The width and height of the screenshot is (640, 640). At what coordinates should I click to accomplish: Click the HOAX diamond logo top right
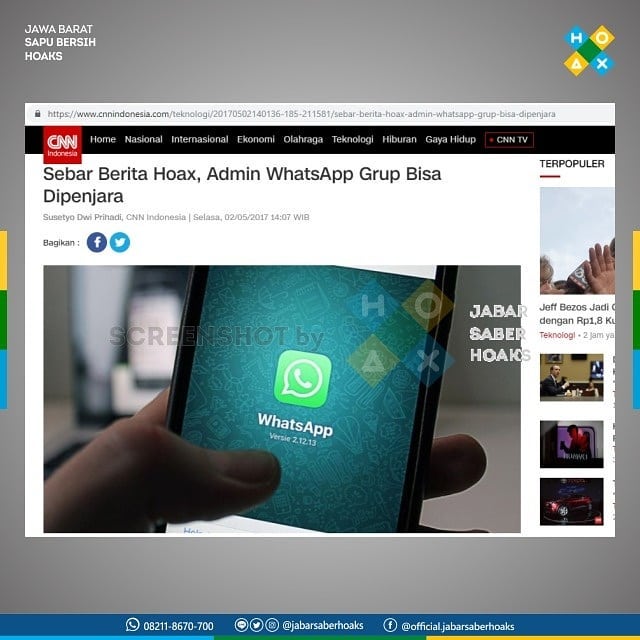click(589, 51)
